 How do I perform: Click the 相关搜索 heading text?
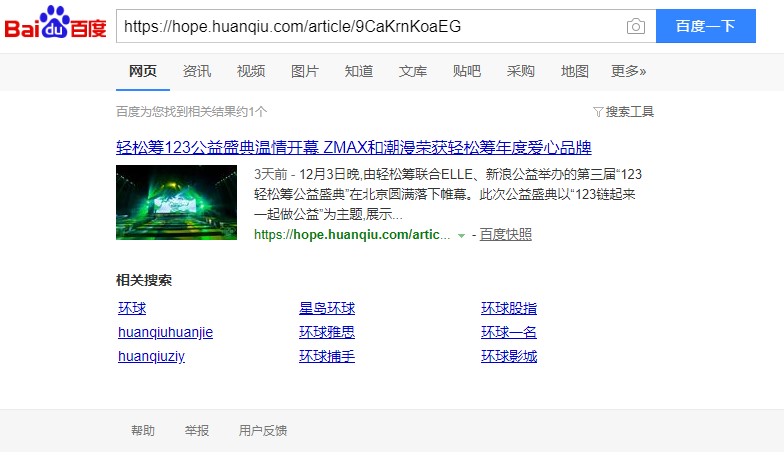(144, 280)
